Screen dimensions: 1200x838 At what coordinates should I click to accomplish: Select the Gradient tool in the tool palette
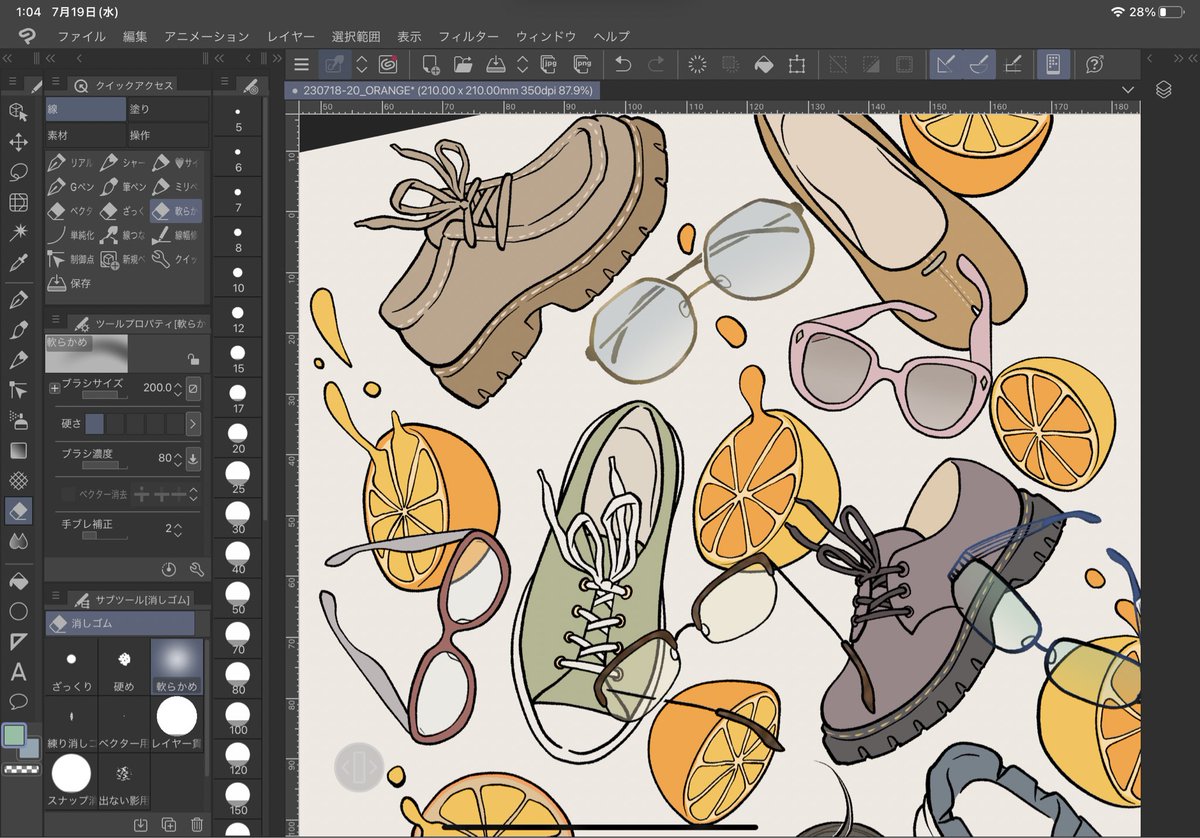[x=18, y=450]
